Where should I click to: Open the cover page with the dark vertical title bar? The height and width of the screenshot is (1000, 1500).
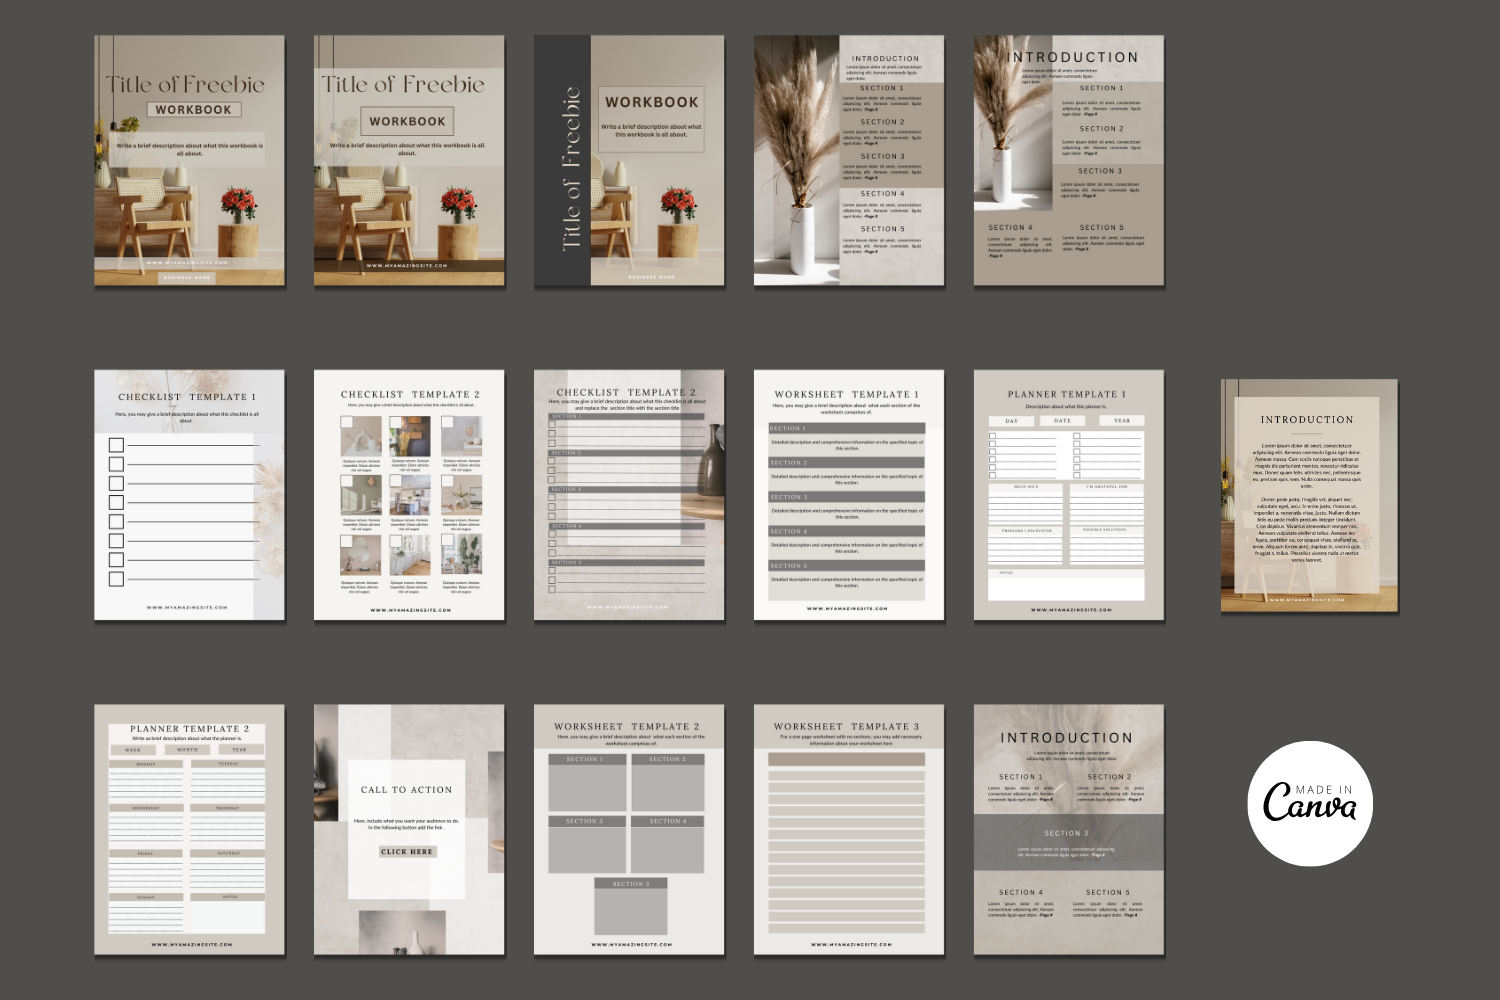point(629,161)
